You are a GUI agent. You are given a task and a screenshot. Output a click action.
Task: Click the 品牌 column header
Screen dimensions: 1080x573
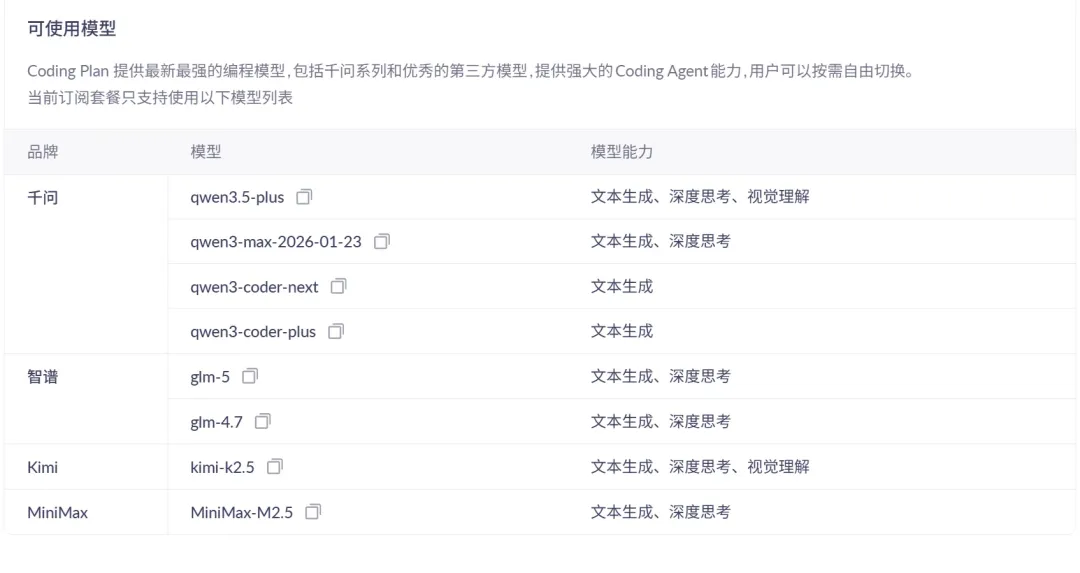point(42,152)
